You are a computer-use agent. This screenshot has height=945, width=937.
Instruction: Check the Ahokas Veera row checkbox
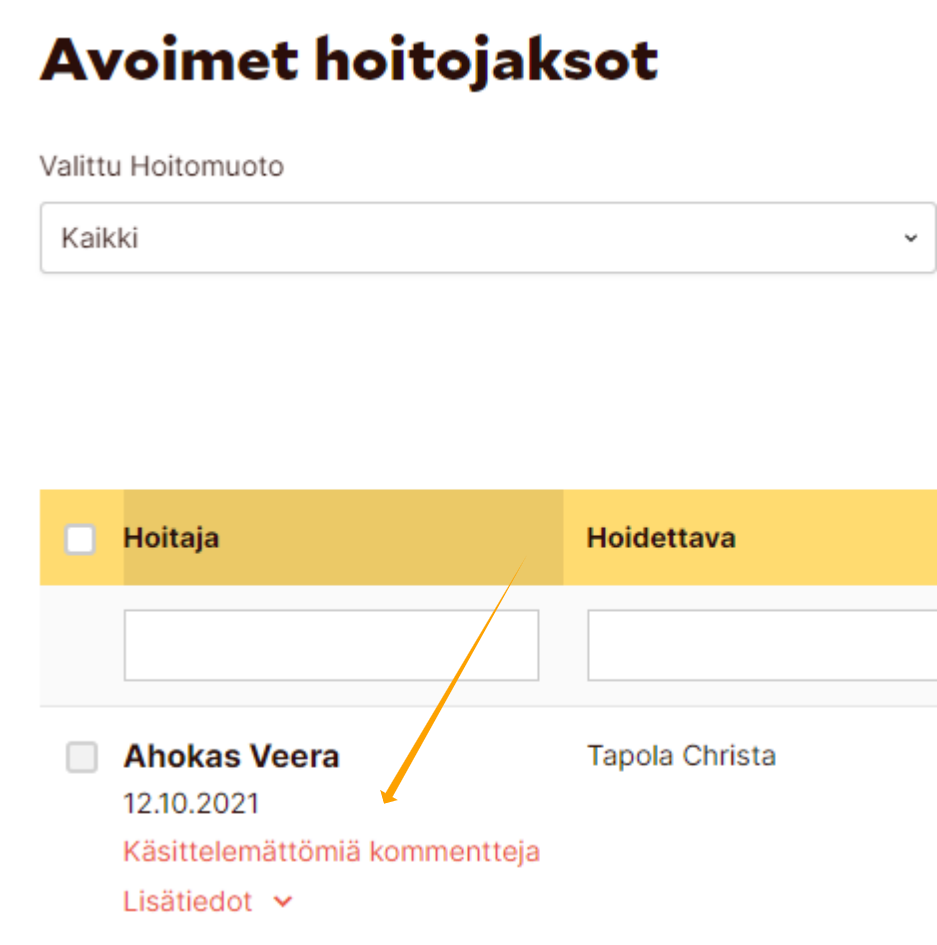pyautogui.click(x=82, y=757)
